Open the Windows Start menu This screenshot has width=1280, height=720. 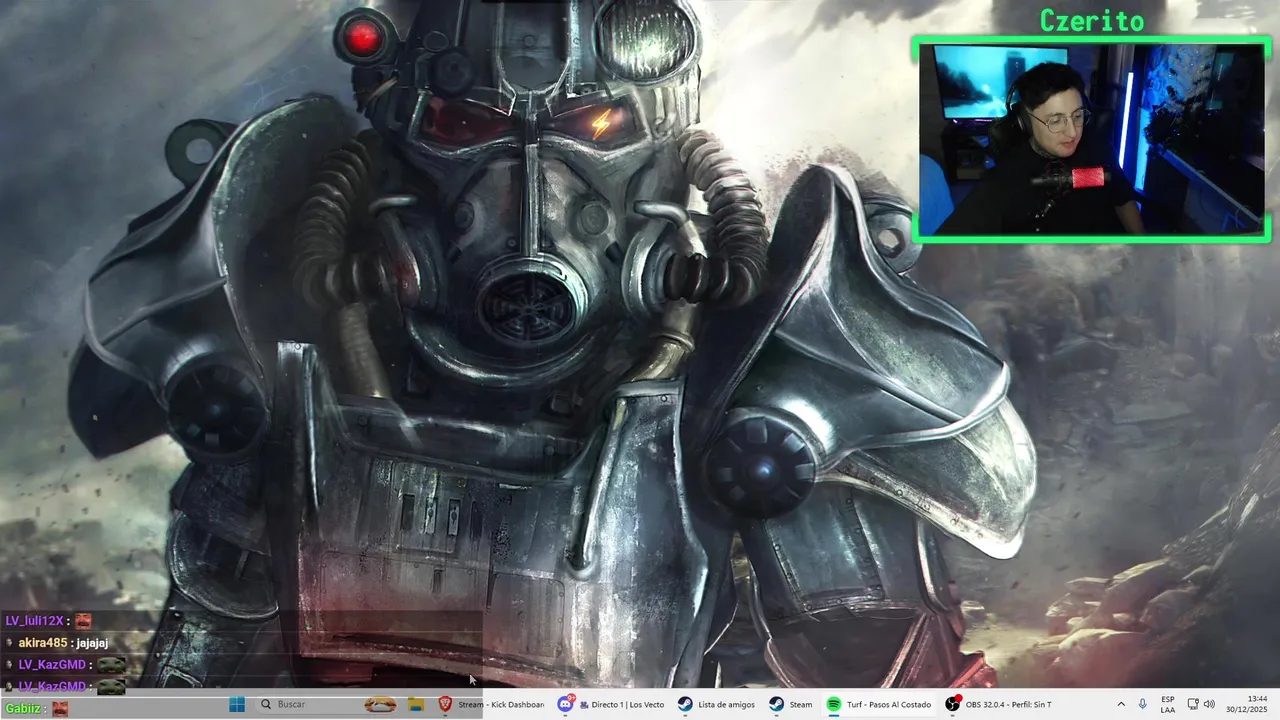click(237, 704)
